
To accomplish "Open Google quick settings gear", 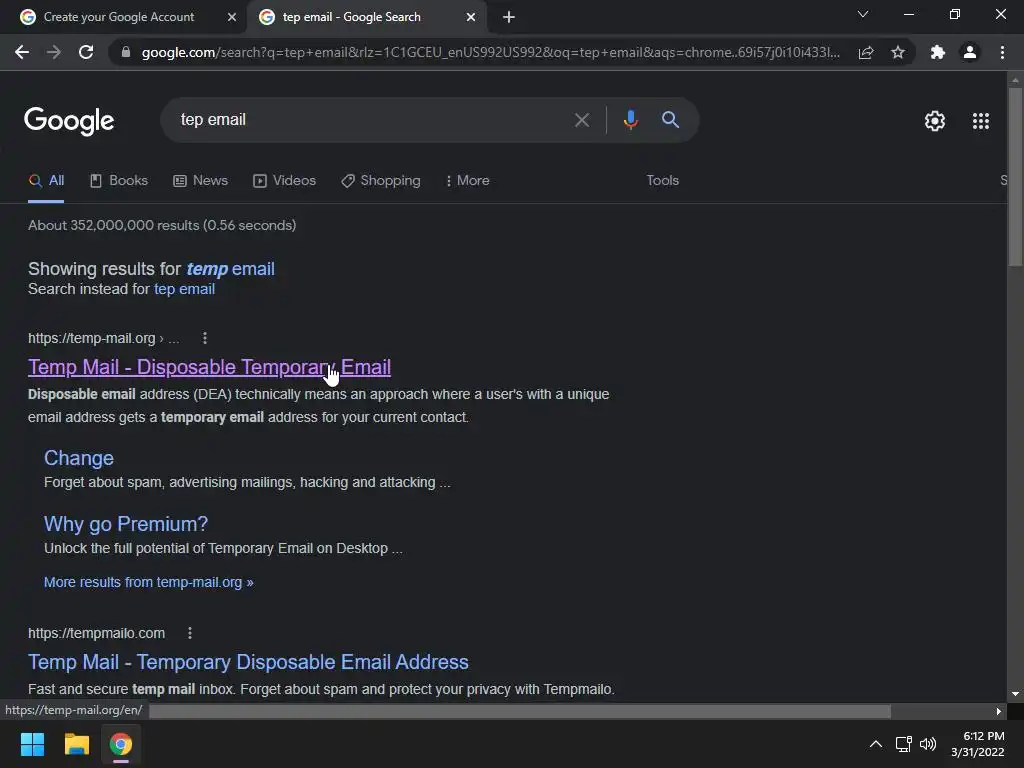I will [x=935, y=121].
